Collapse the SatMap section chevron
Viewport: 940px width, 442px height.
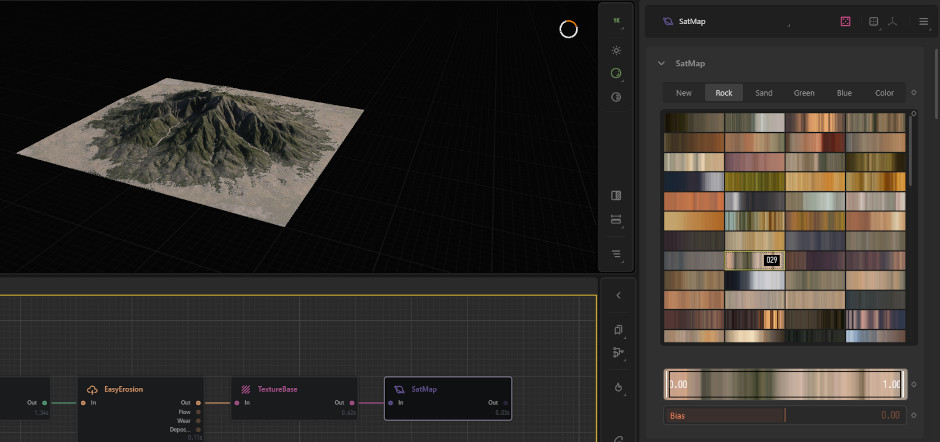[x=661, y=63]
